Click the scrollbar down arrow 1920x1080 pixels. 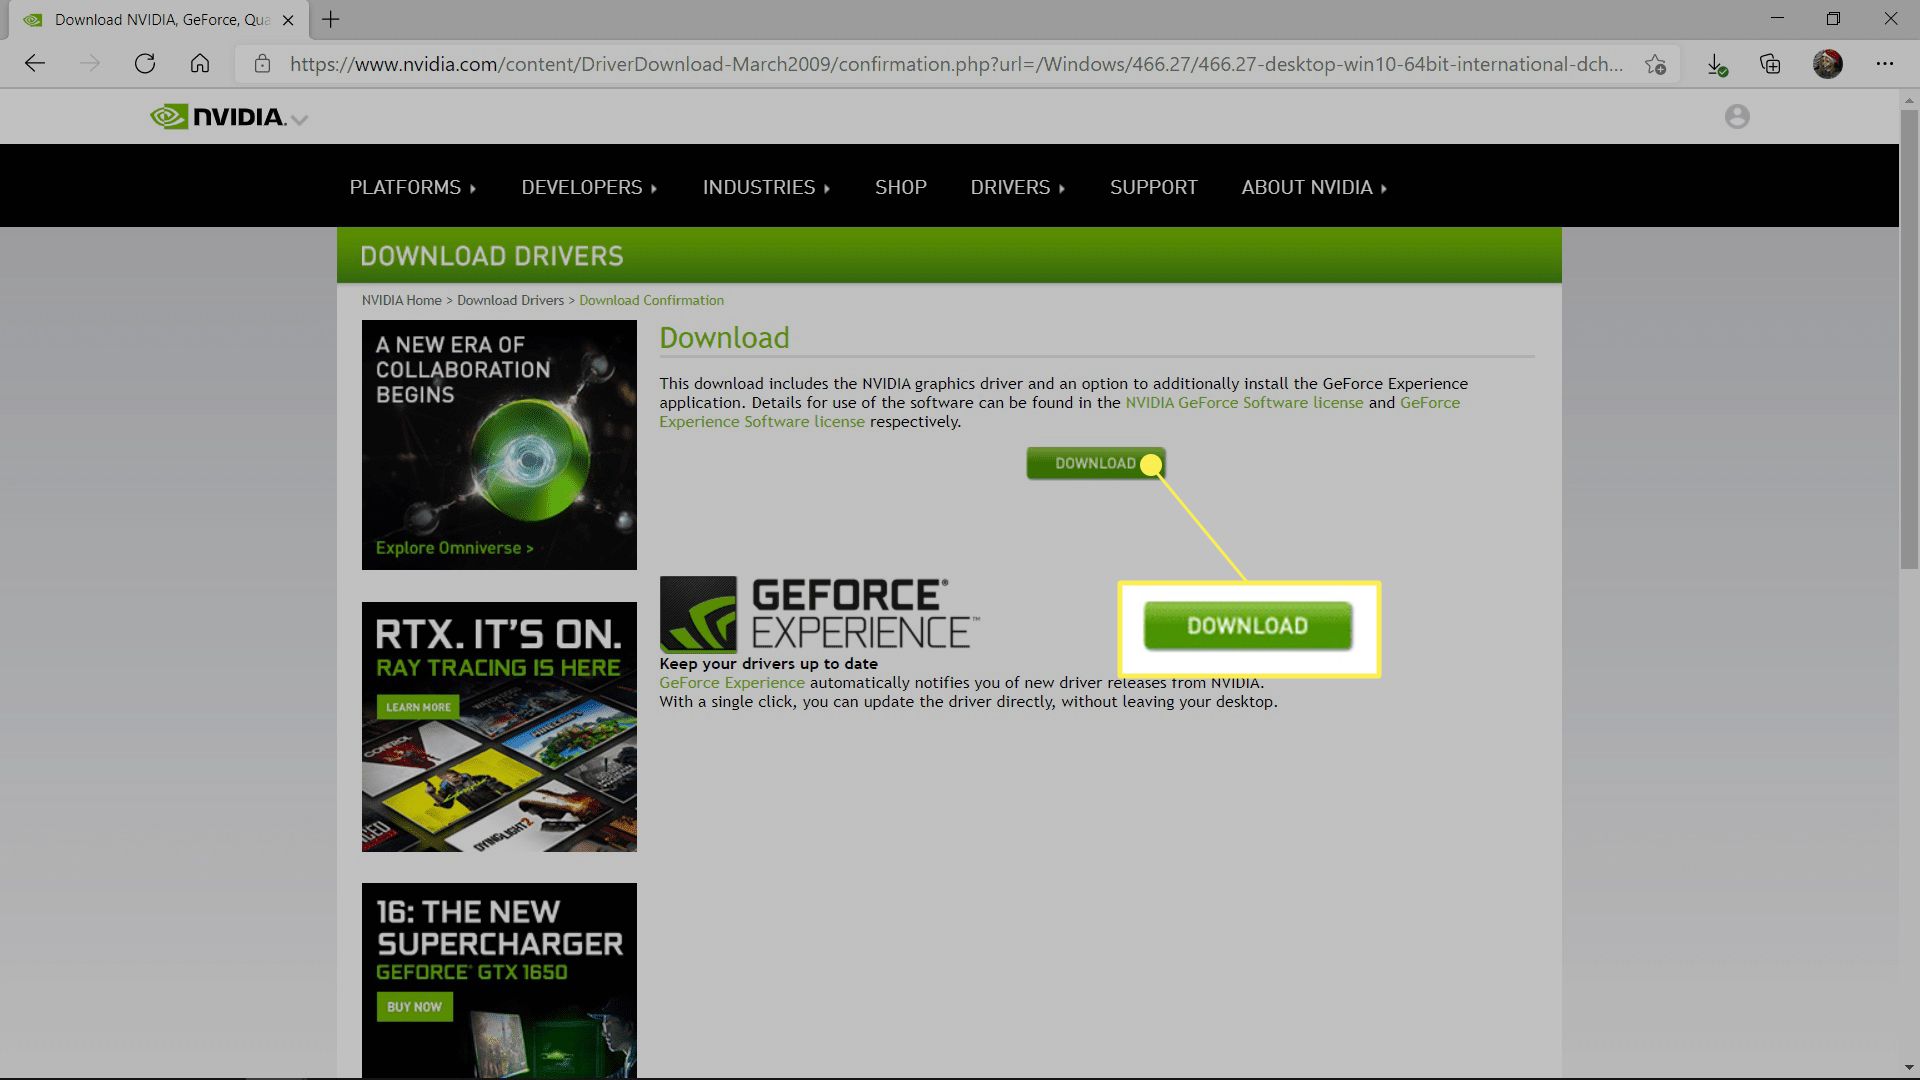tap(1909, 1068)
